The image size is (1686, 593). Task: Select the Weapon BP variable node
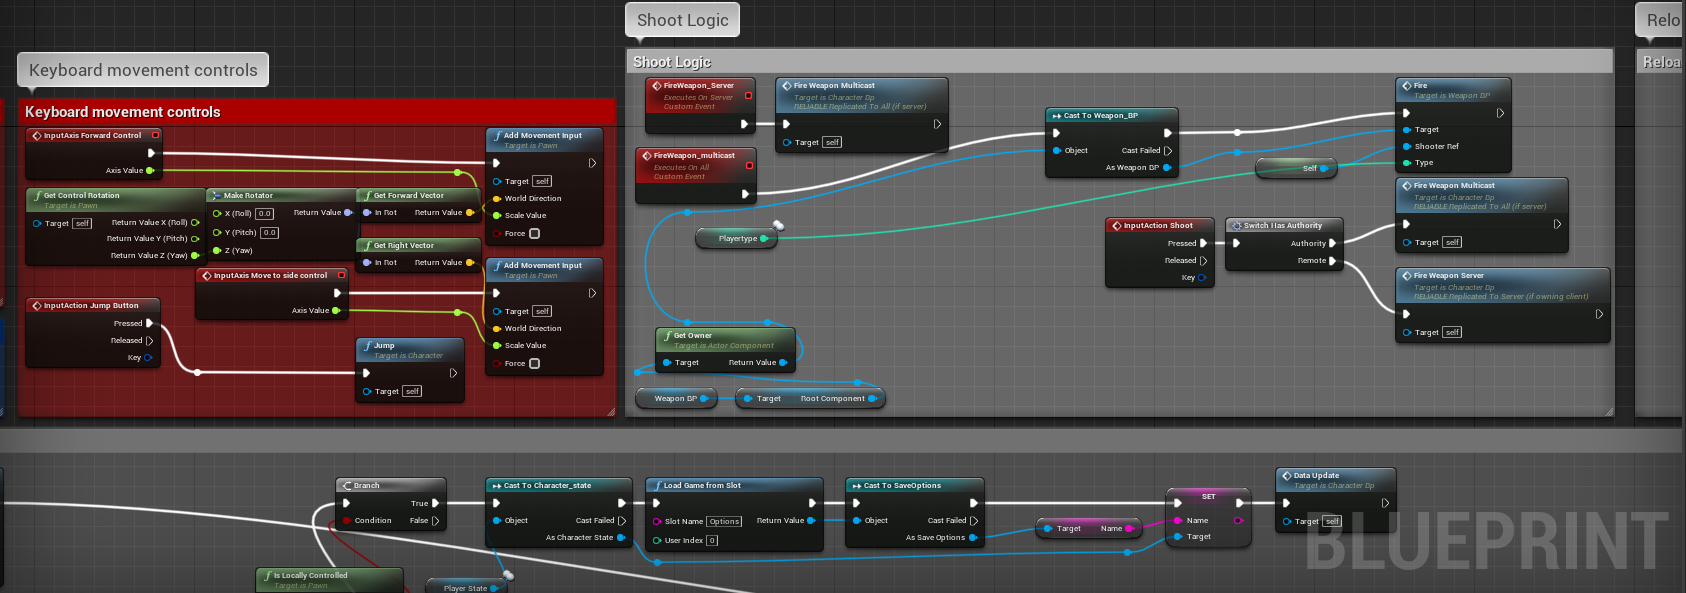click(x=675, y=398)
